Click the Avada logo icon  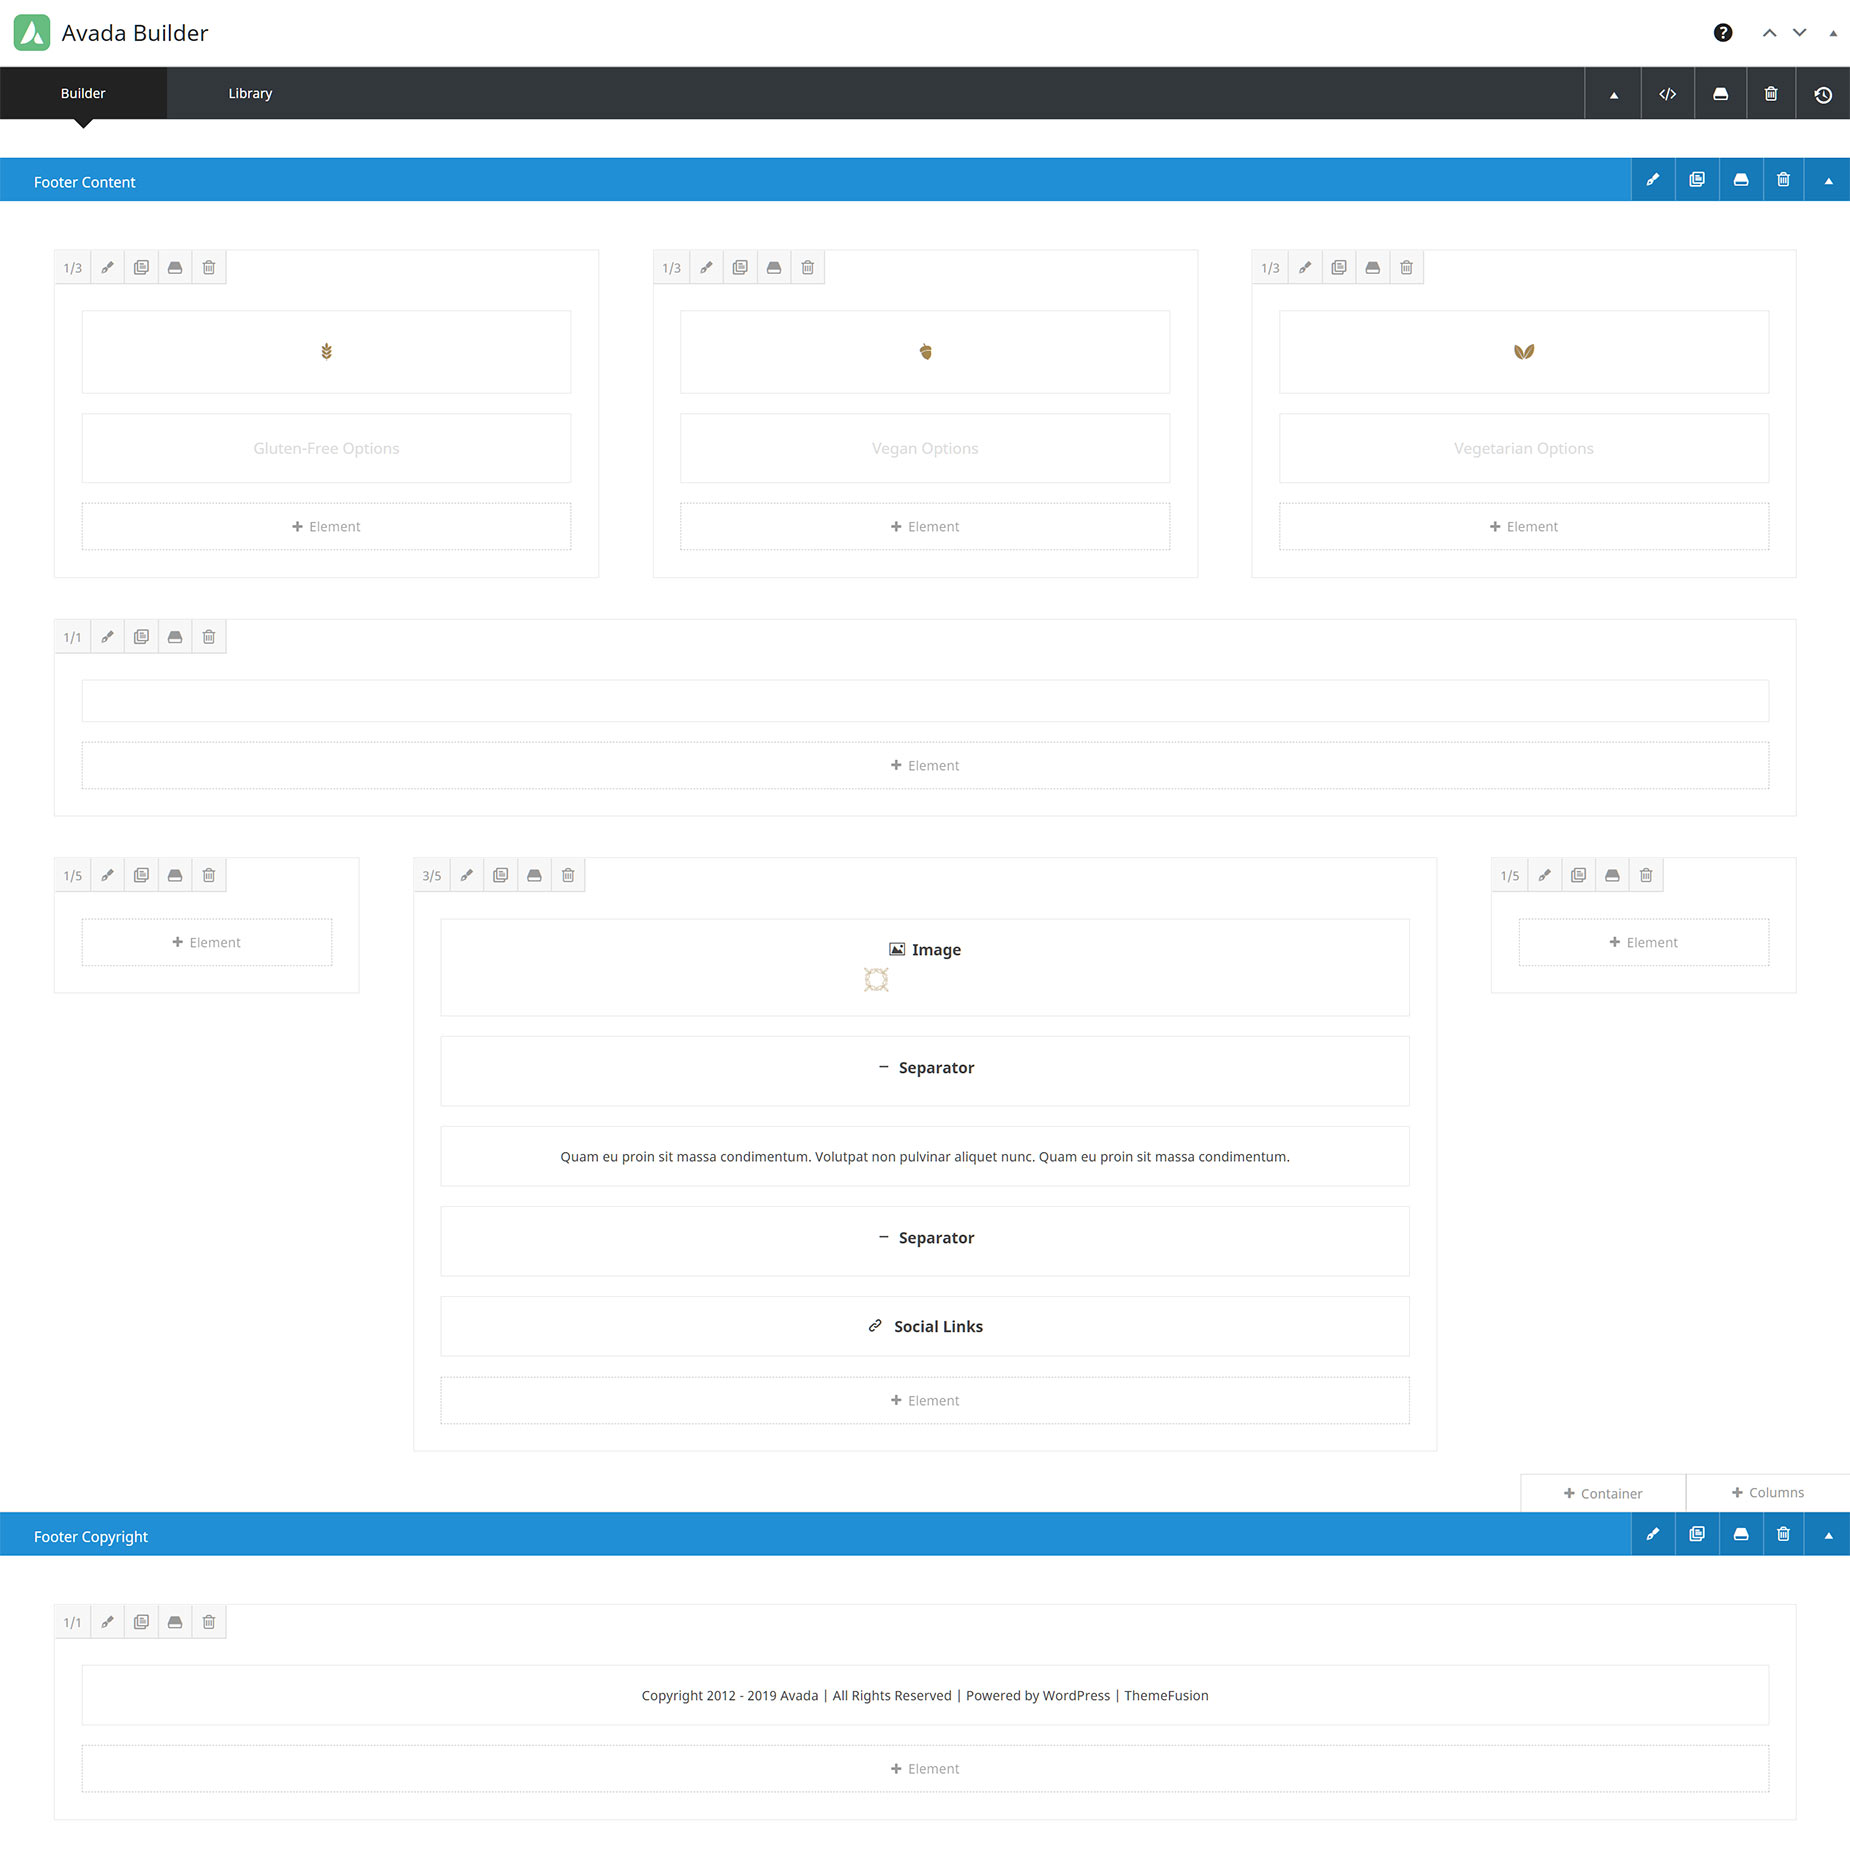tap(32, 33)
